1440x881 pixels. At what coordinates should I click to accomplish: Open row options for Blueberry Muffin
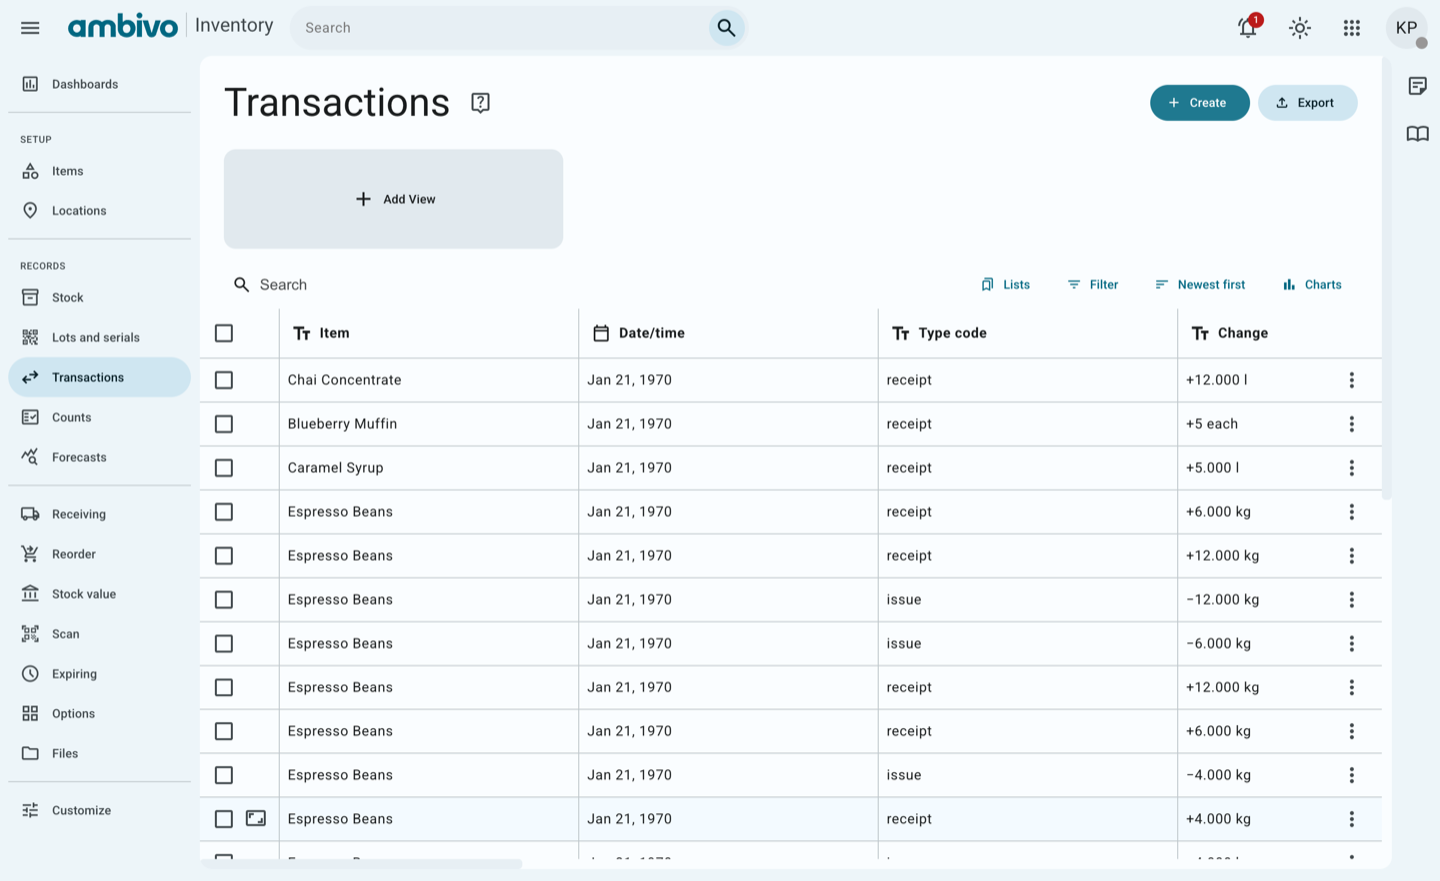pyautogui.click(x=1351, y=424)
